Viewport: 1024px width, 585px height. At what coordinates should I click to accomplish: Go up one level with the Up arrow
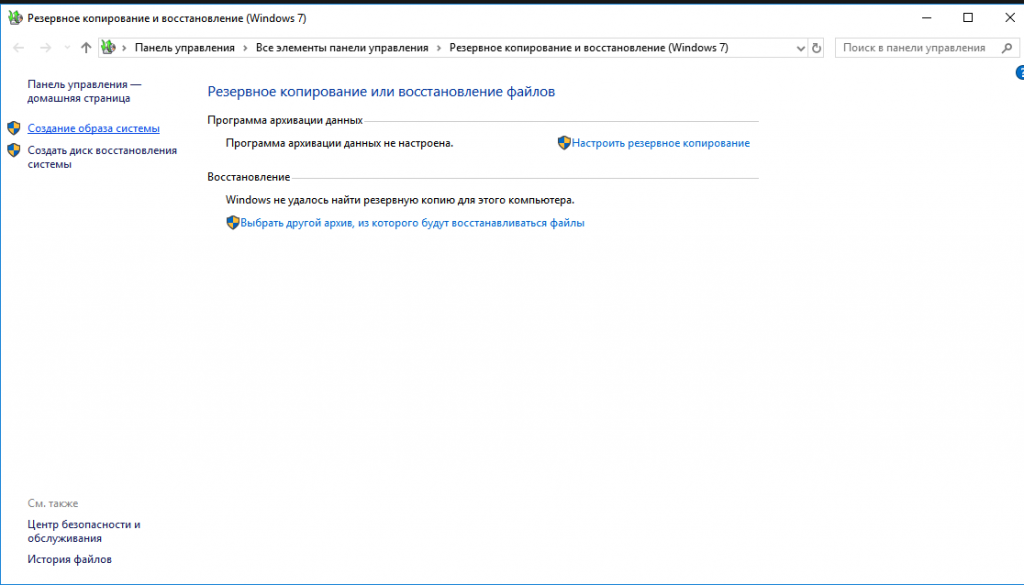pyautogui.click(x=86, y=48)
